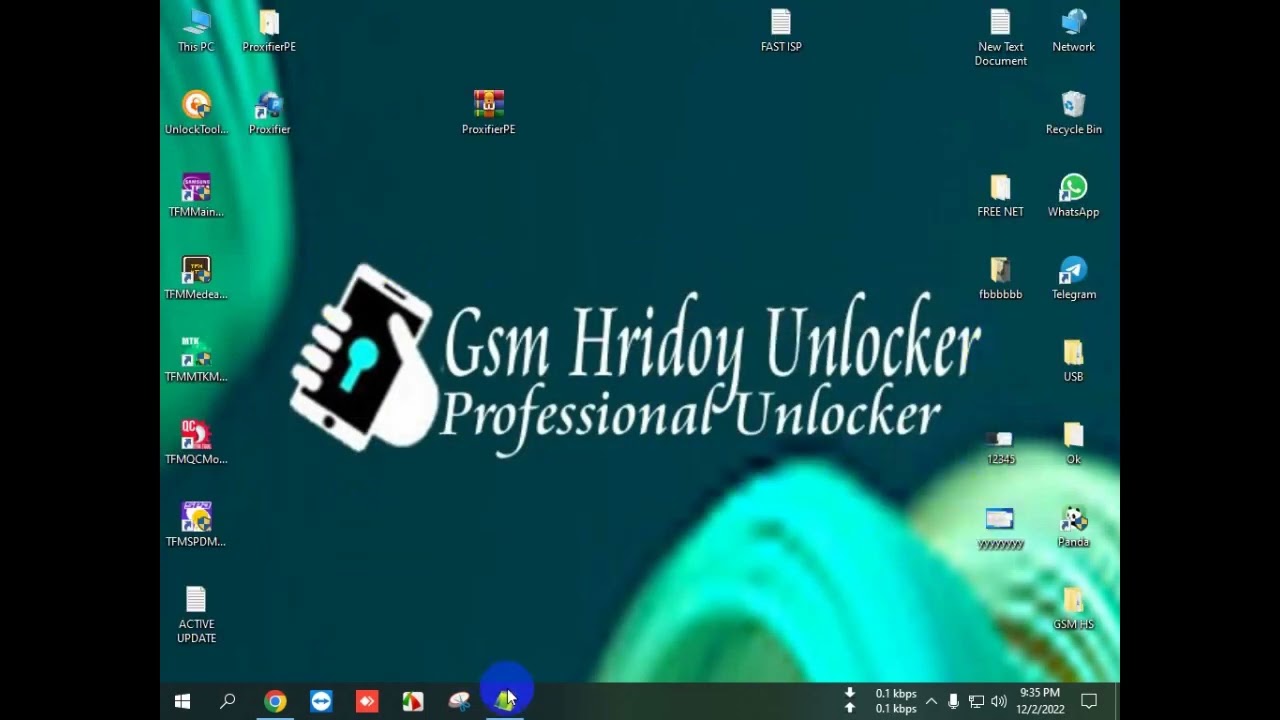Open the volume speaker control

(x=998, y=701)
